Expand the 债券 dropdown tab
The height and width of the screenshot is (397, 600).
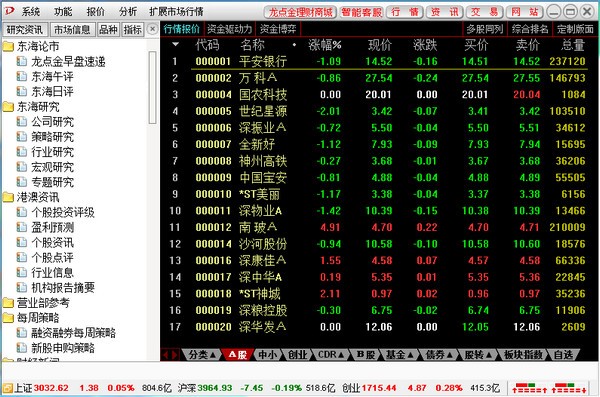coord(439,355)
